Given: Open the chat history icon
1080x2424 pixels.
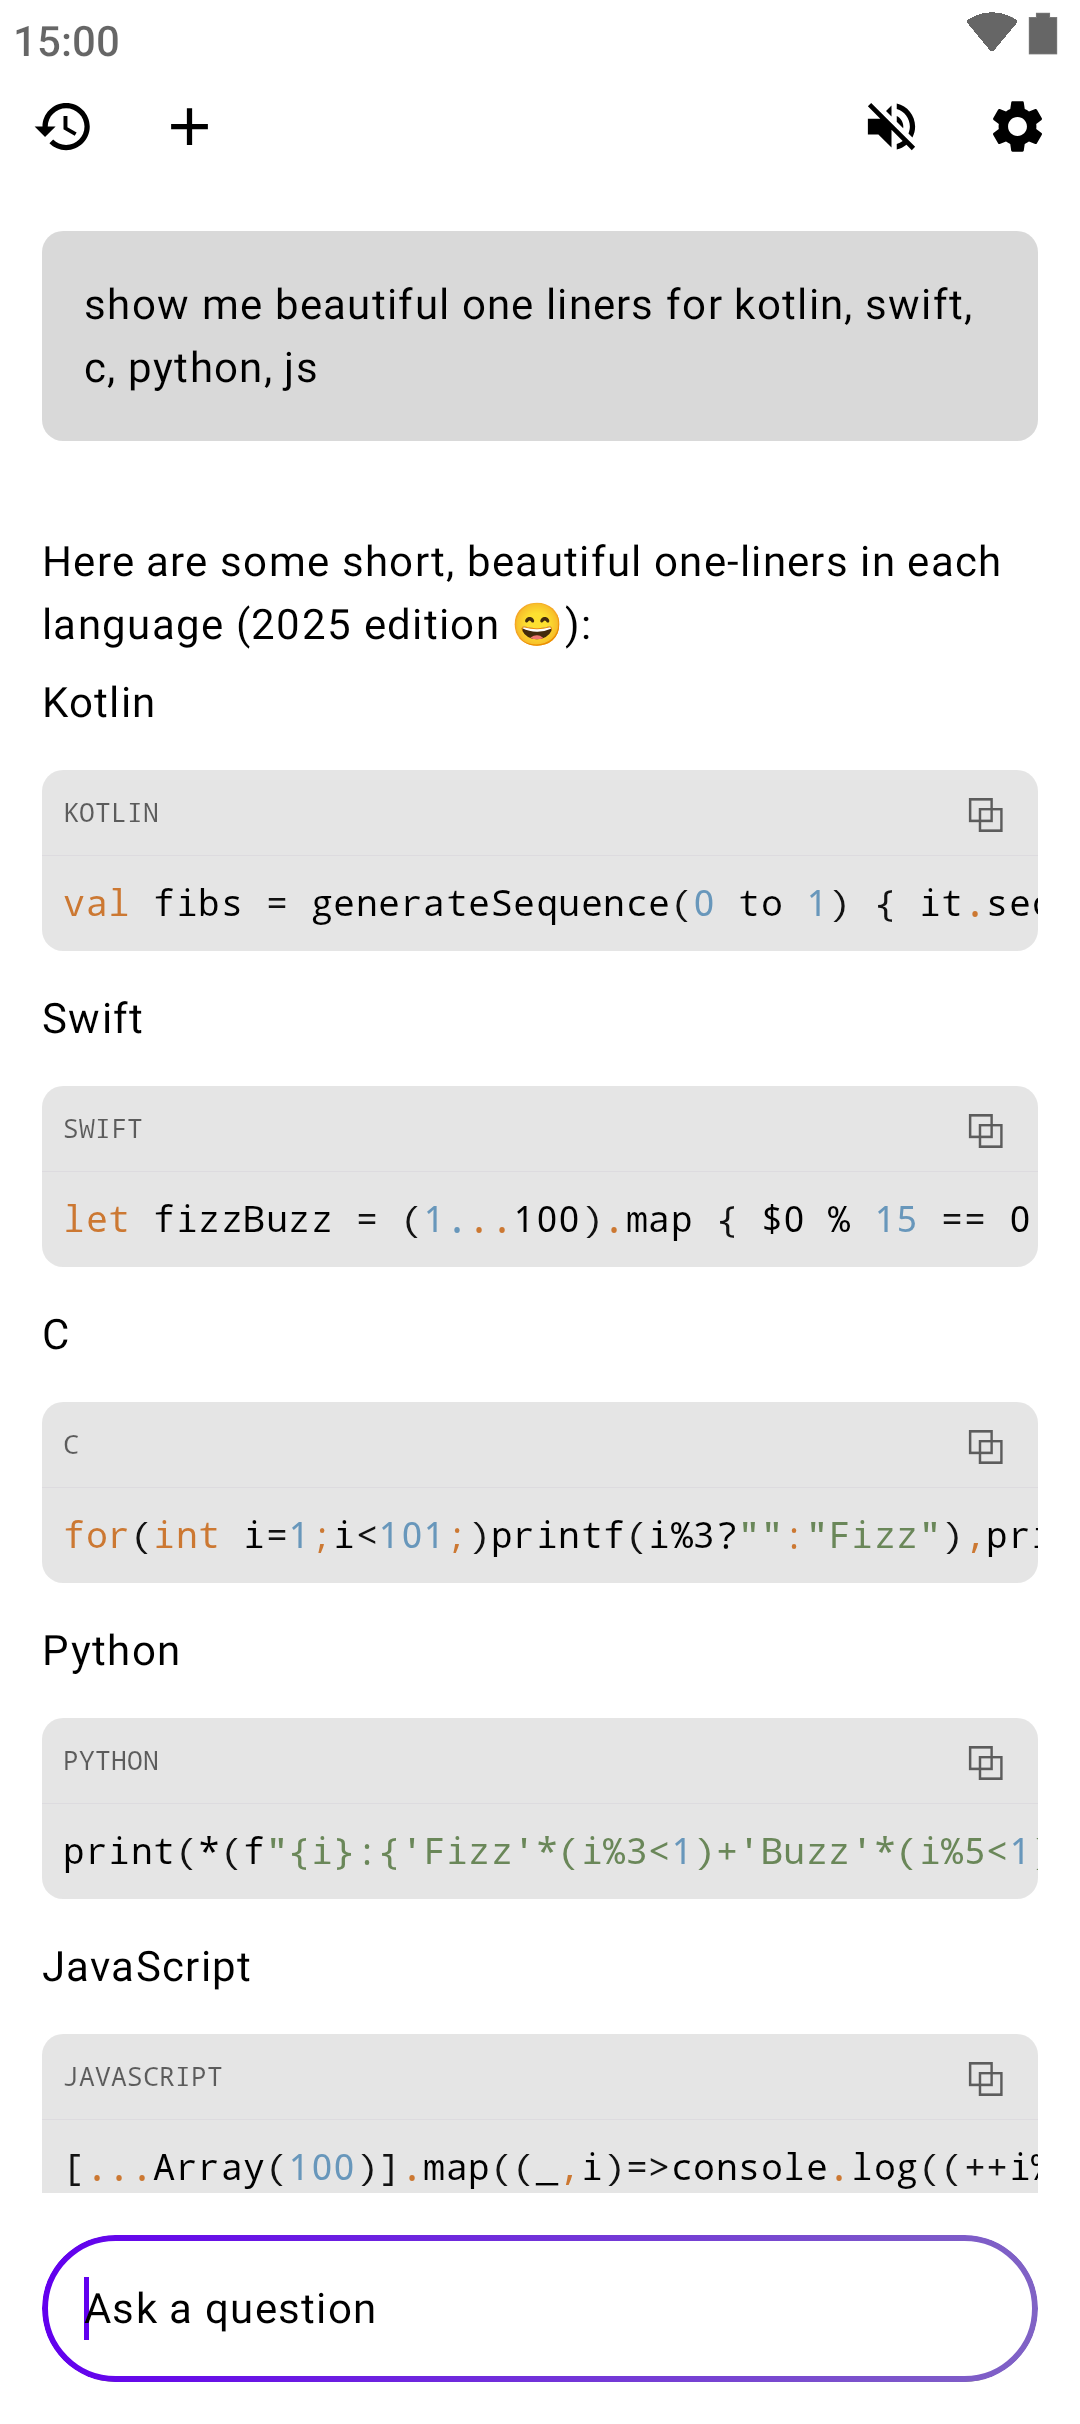Looking at the screenshot, I should (64, 127).
